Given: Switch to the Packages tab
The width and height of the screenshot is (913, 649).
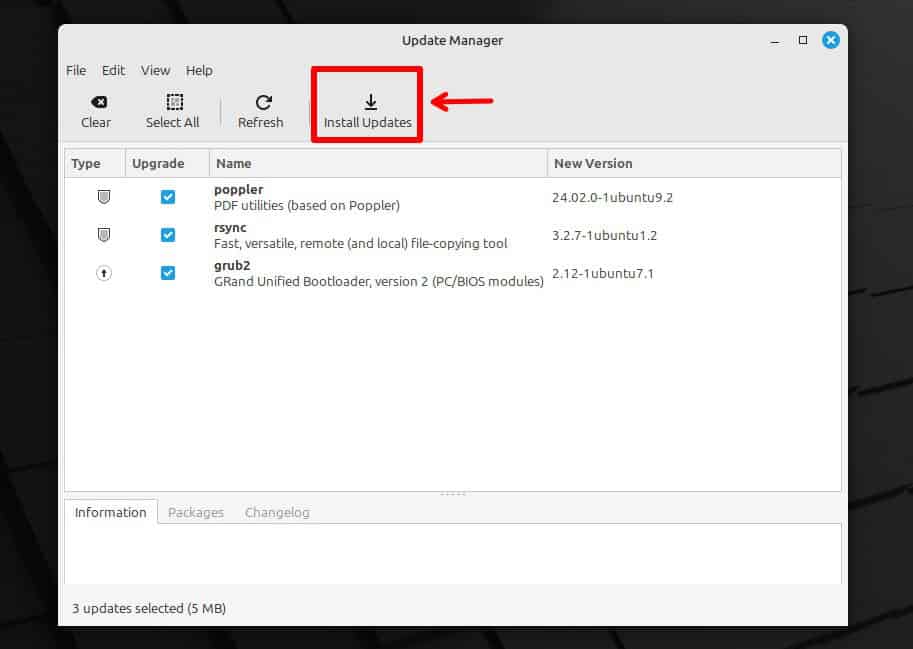Looking at the screenshot, I should pos(196,512).
